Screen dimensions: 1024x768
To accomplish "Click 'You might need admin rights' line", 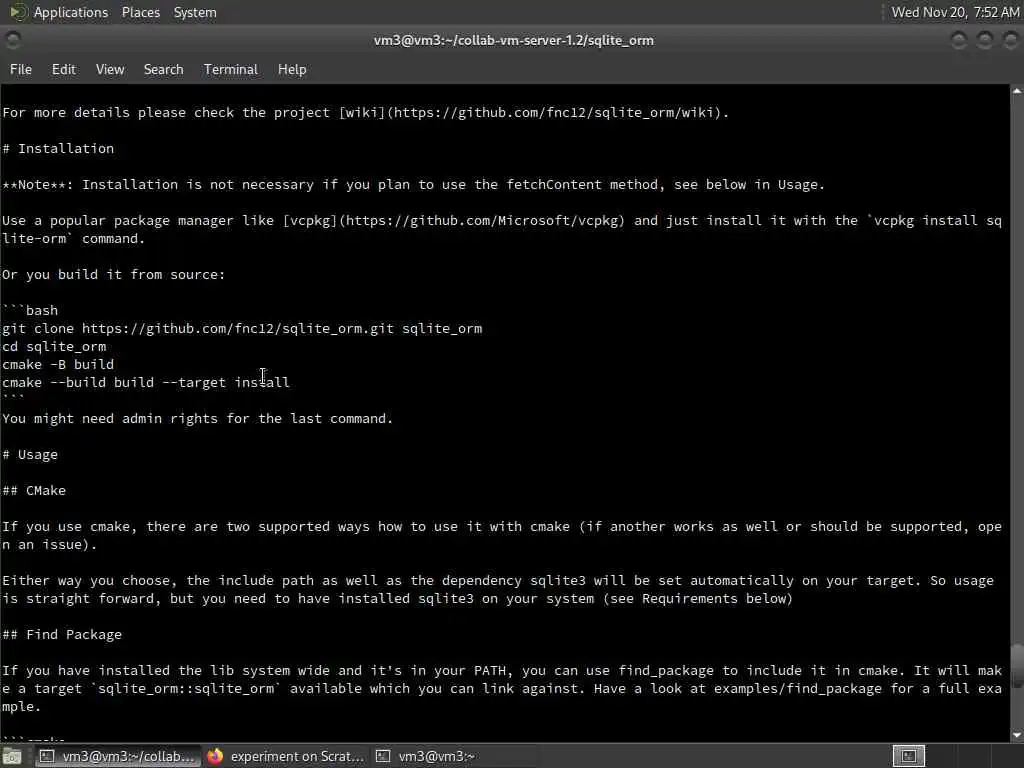I will 197,419.
